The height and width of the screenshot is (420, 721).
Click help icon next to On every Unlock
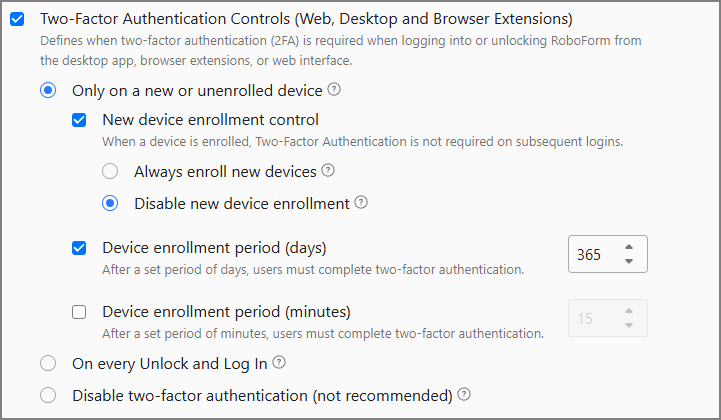[279, 362]
